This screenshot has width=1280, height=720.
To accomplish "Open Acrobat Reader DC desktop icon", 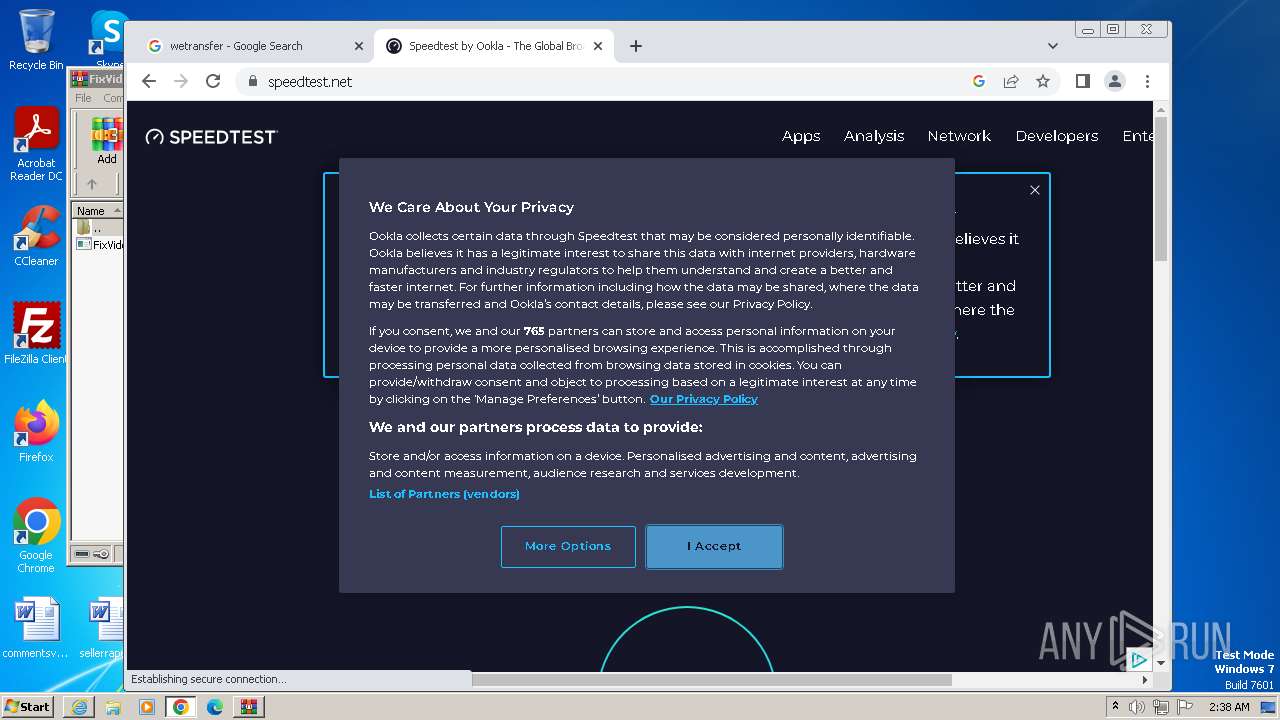I will click(x=36, y=145).
